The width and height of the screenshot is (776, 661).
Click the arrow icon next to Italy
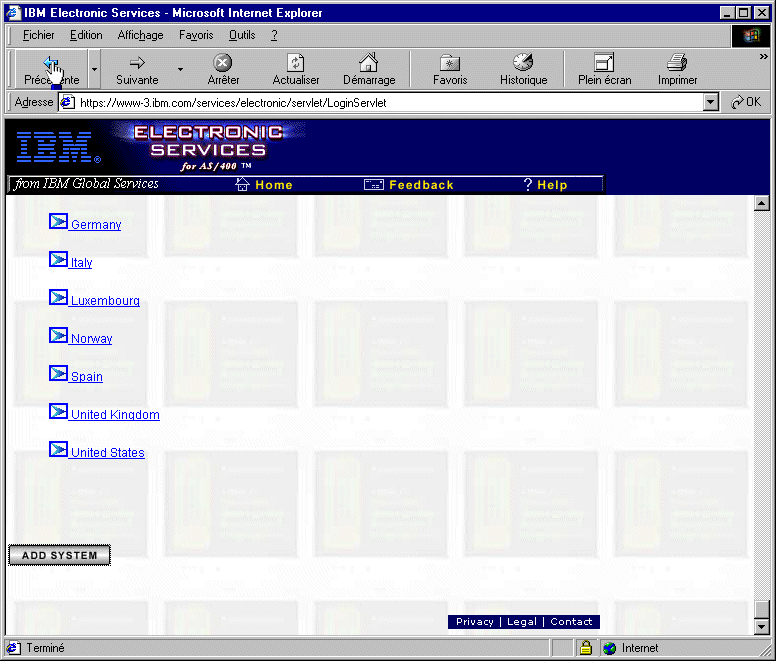(58, 259)
